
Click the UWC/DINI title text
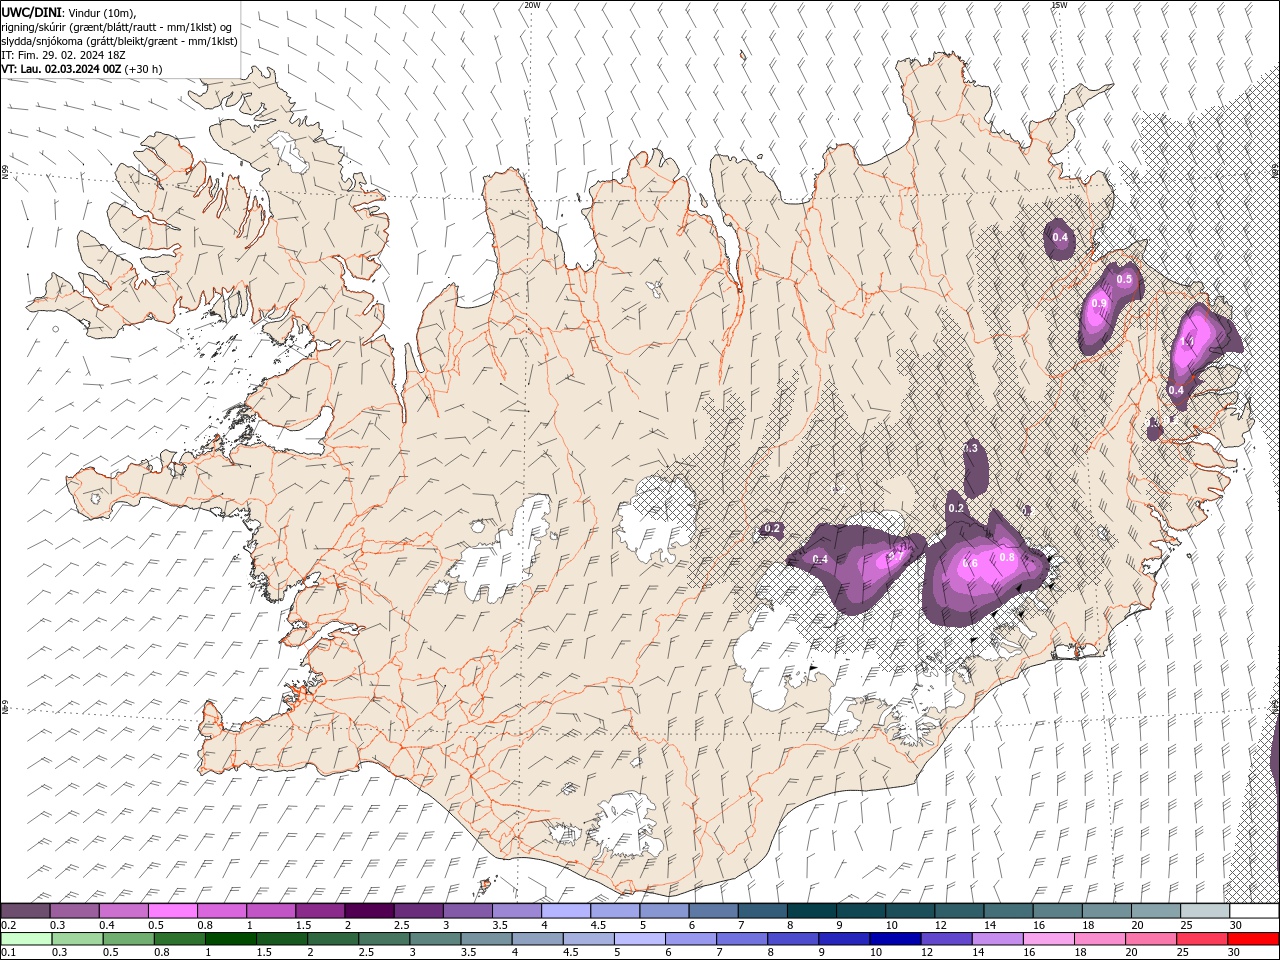(x=32, y=12)
